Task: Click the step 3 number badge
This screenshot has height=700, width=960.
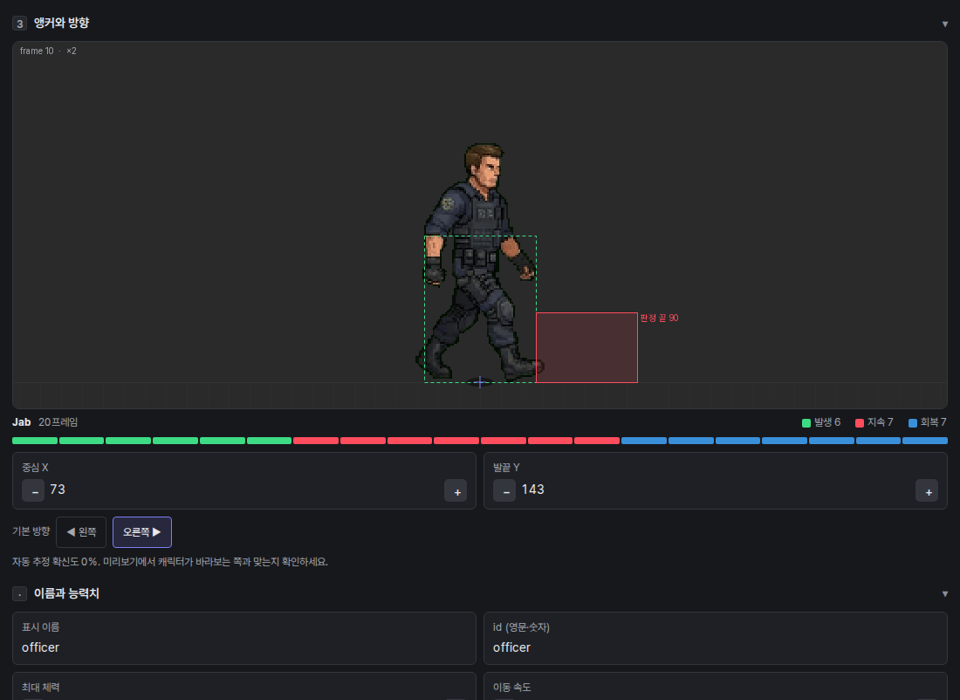Action: [20, 24]
